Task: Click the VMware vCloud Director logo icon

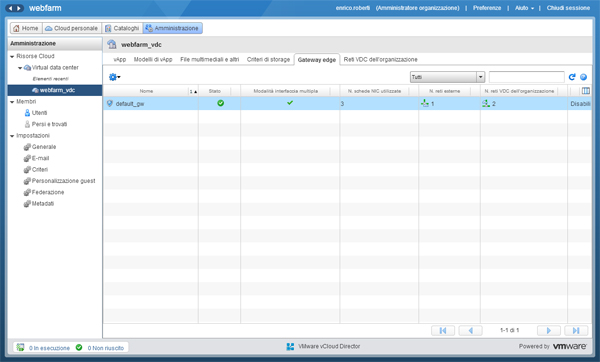Action: tap(290, 347)
